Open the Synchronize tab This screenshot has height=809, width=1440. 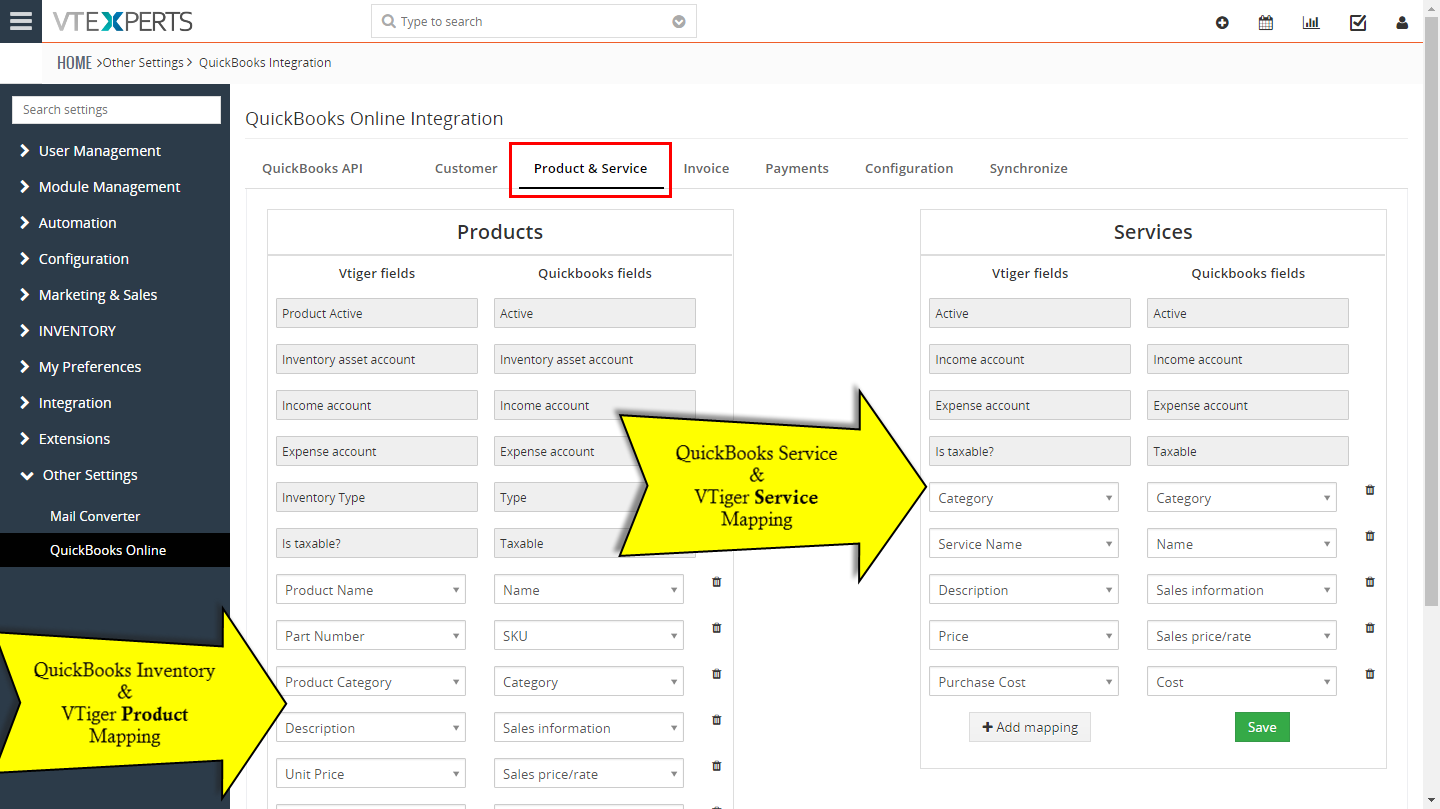click(1029, 168)
